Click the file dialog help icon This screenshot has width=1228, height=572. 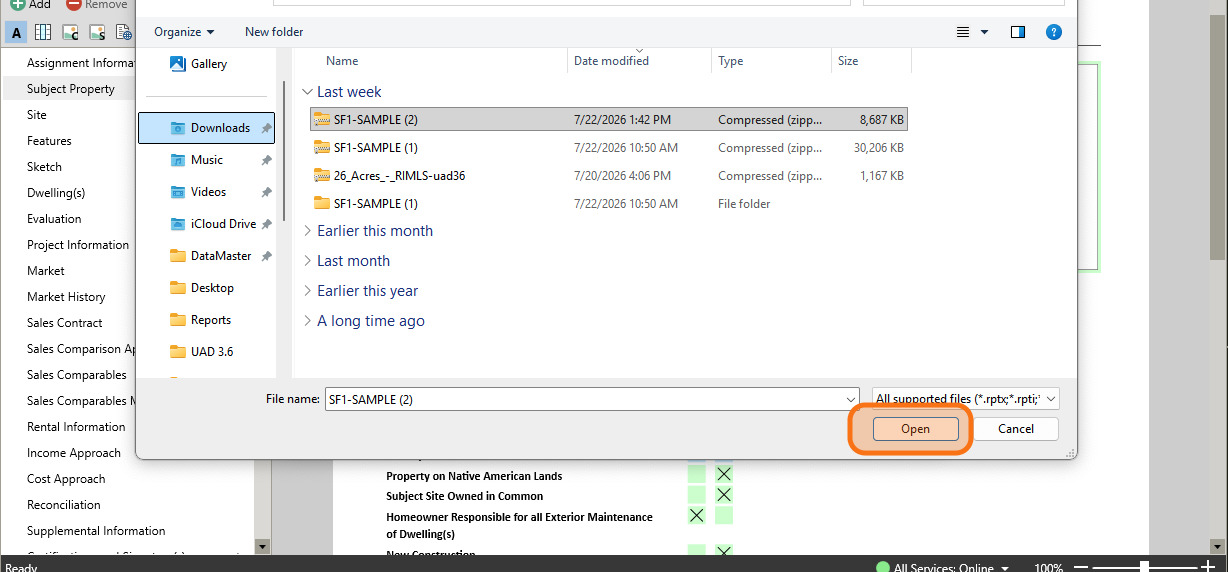coord(1053,32)
